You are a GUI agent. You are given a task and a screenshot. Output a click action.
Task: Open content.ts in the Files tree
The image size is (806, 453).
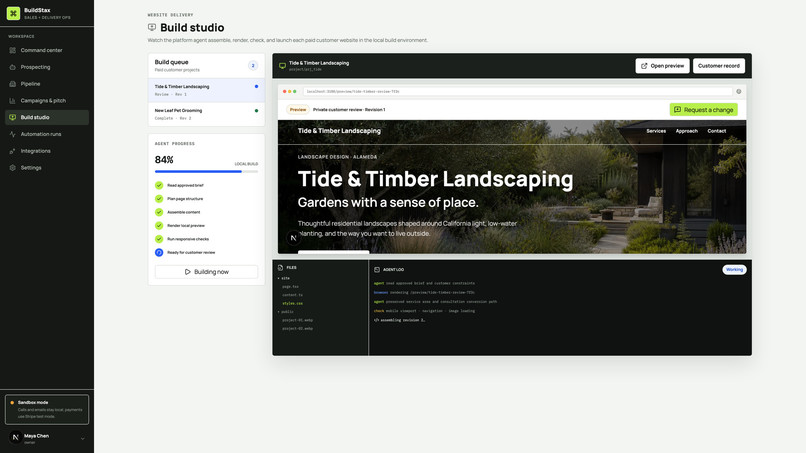pyautogui.click(x=292, y=295)
